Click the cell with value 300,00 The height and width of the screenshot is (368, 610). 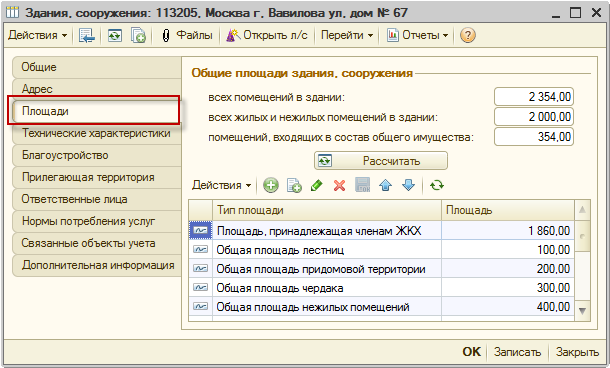[x=508, y=288]
